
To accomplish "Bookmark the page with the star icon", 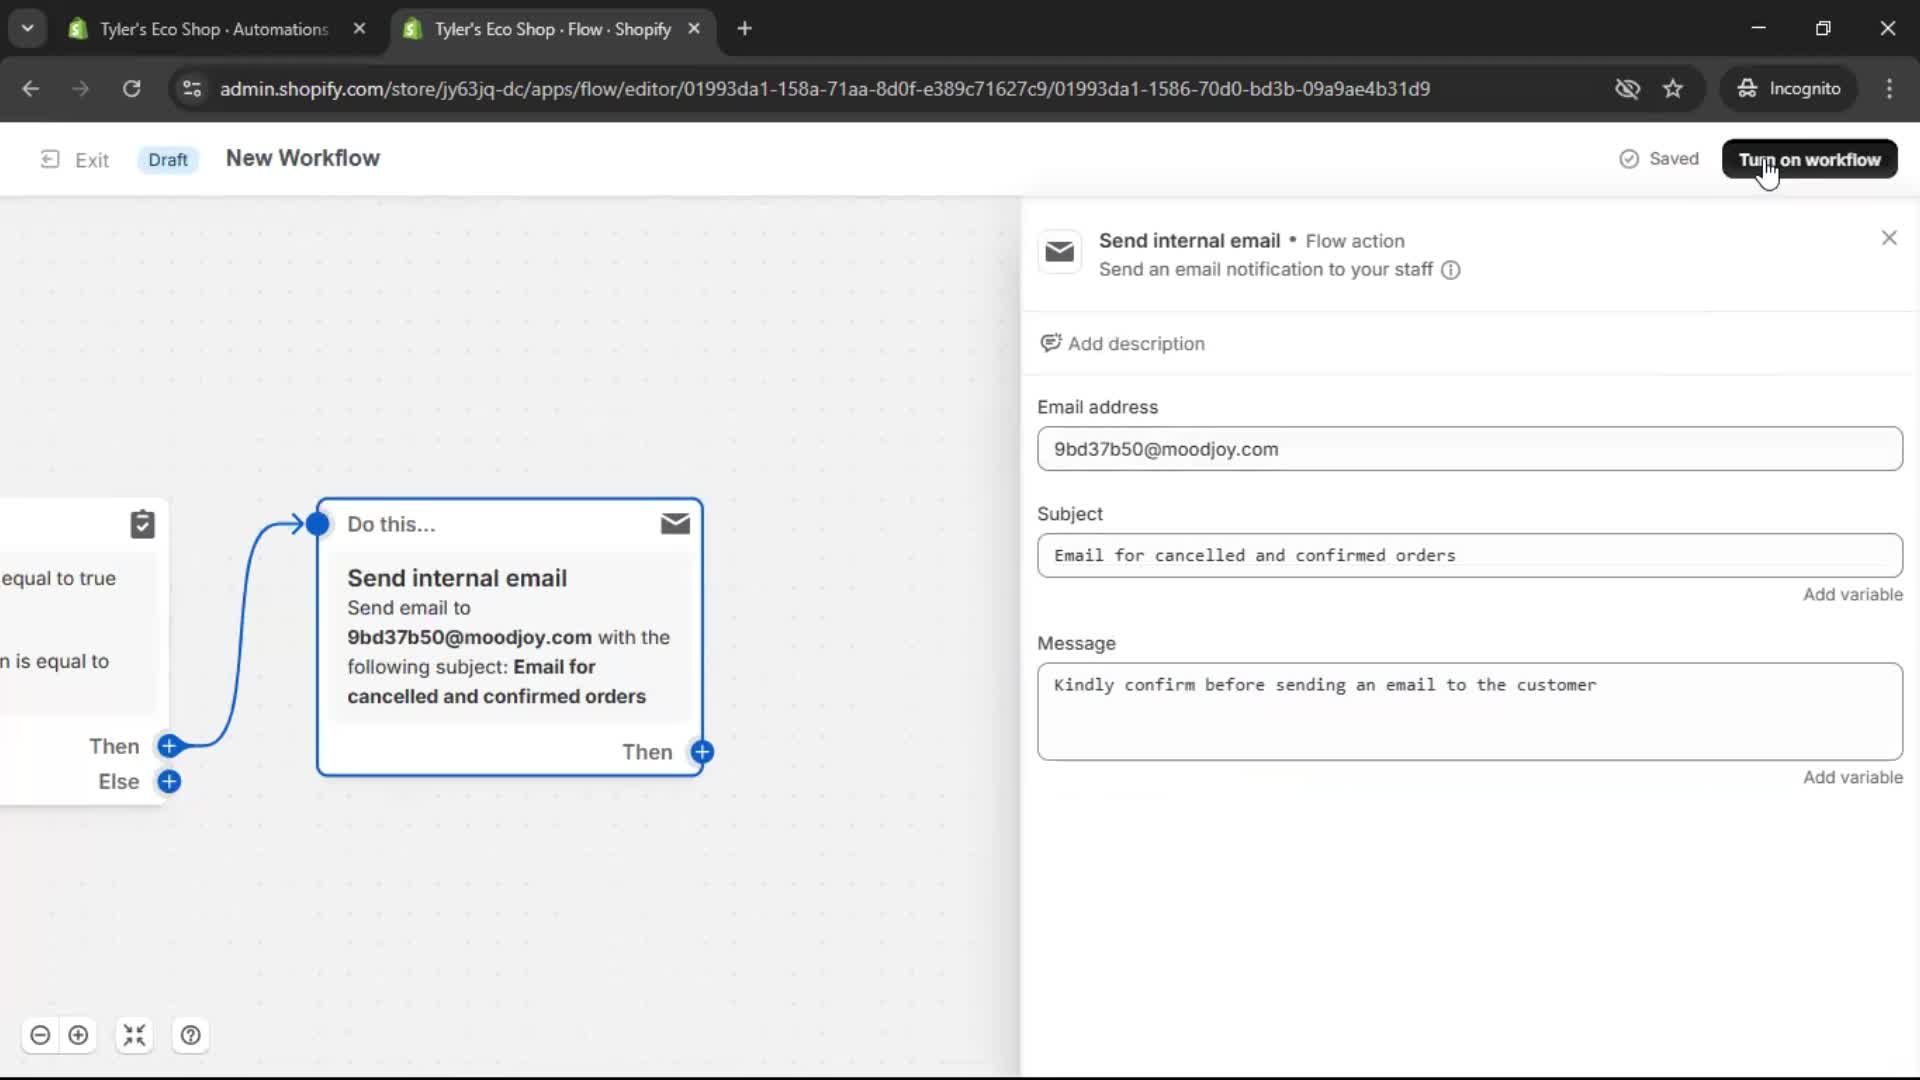I will 1673,88.
